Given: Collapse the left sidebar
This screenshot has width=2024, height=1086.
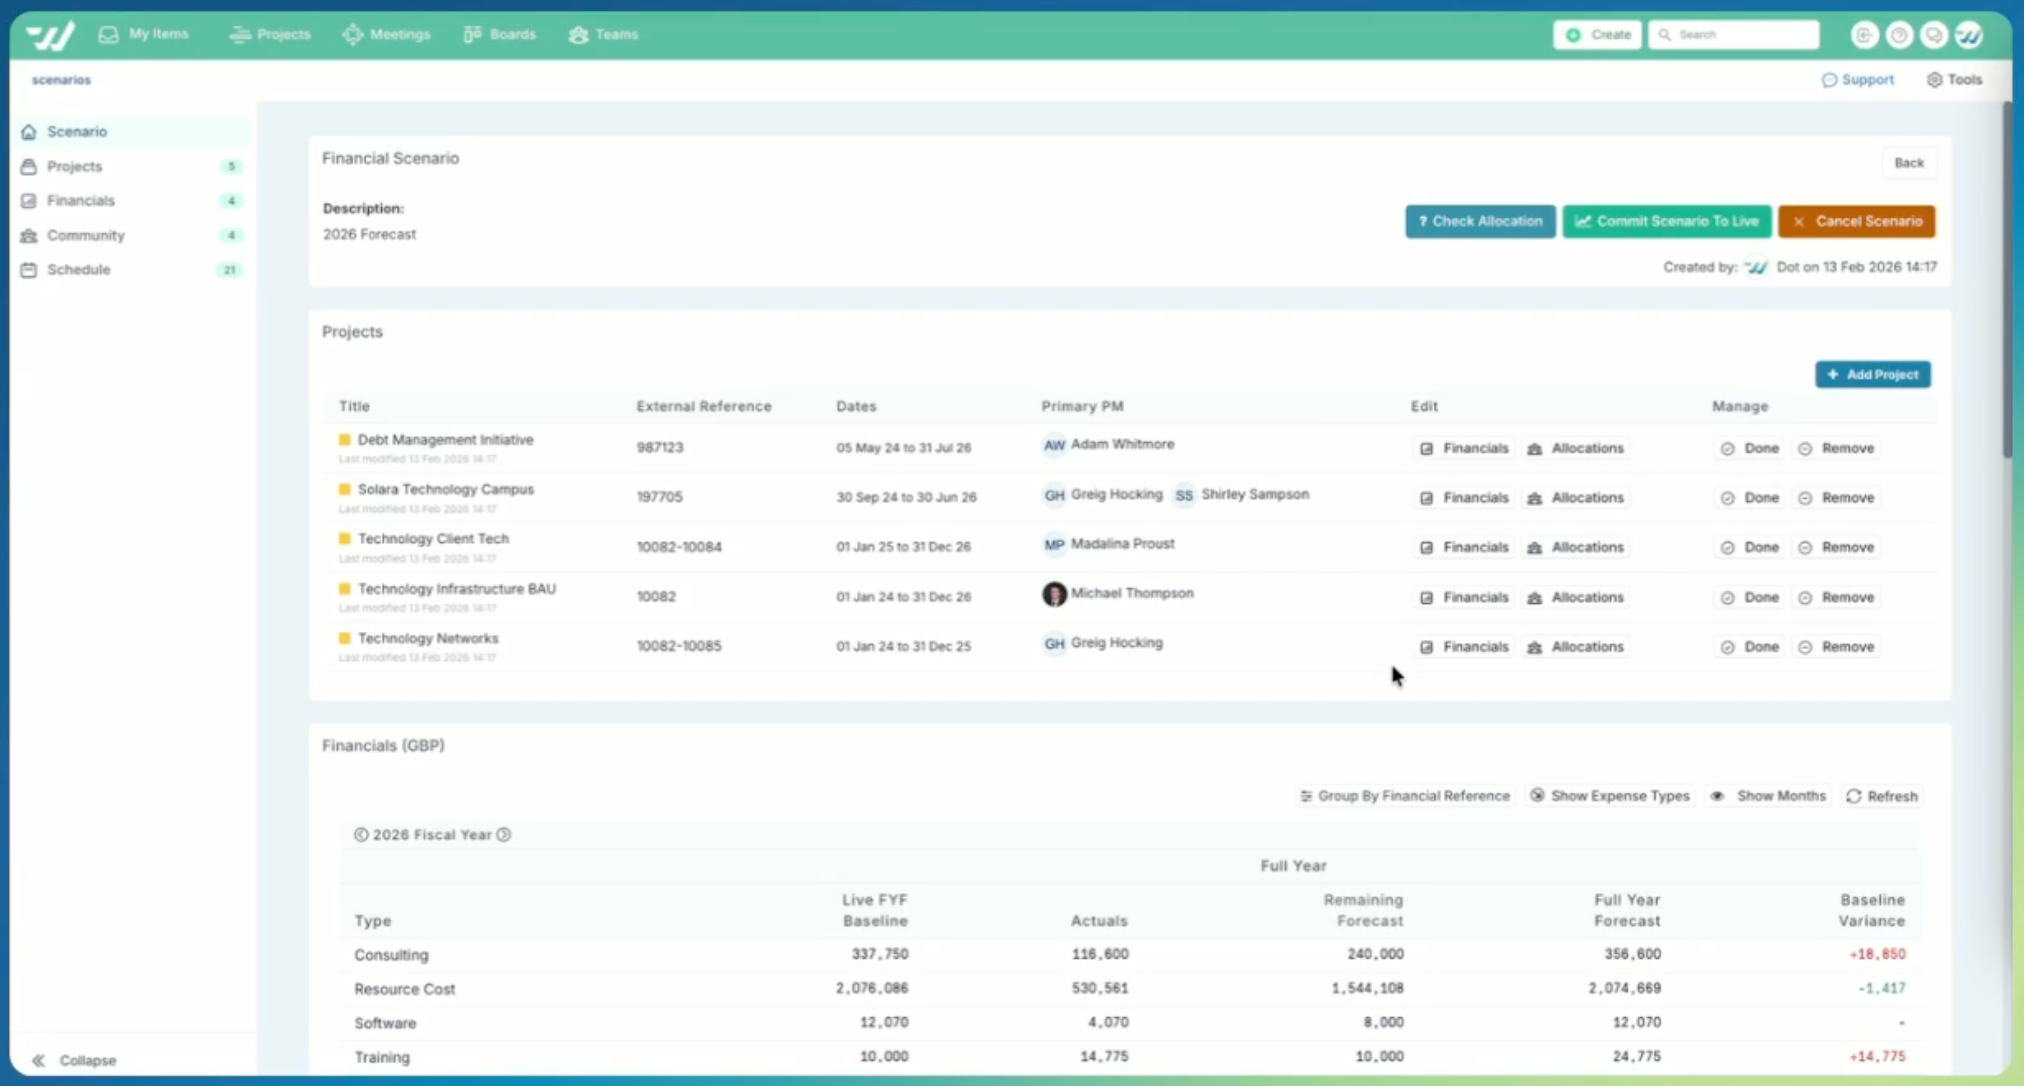Looking at the screenshot, I should click(74, 1060).
